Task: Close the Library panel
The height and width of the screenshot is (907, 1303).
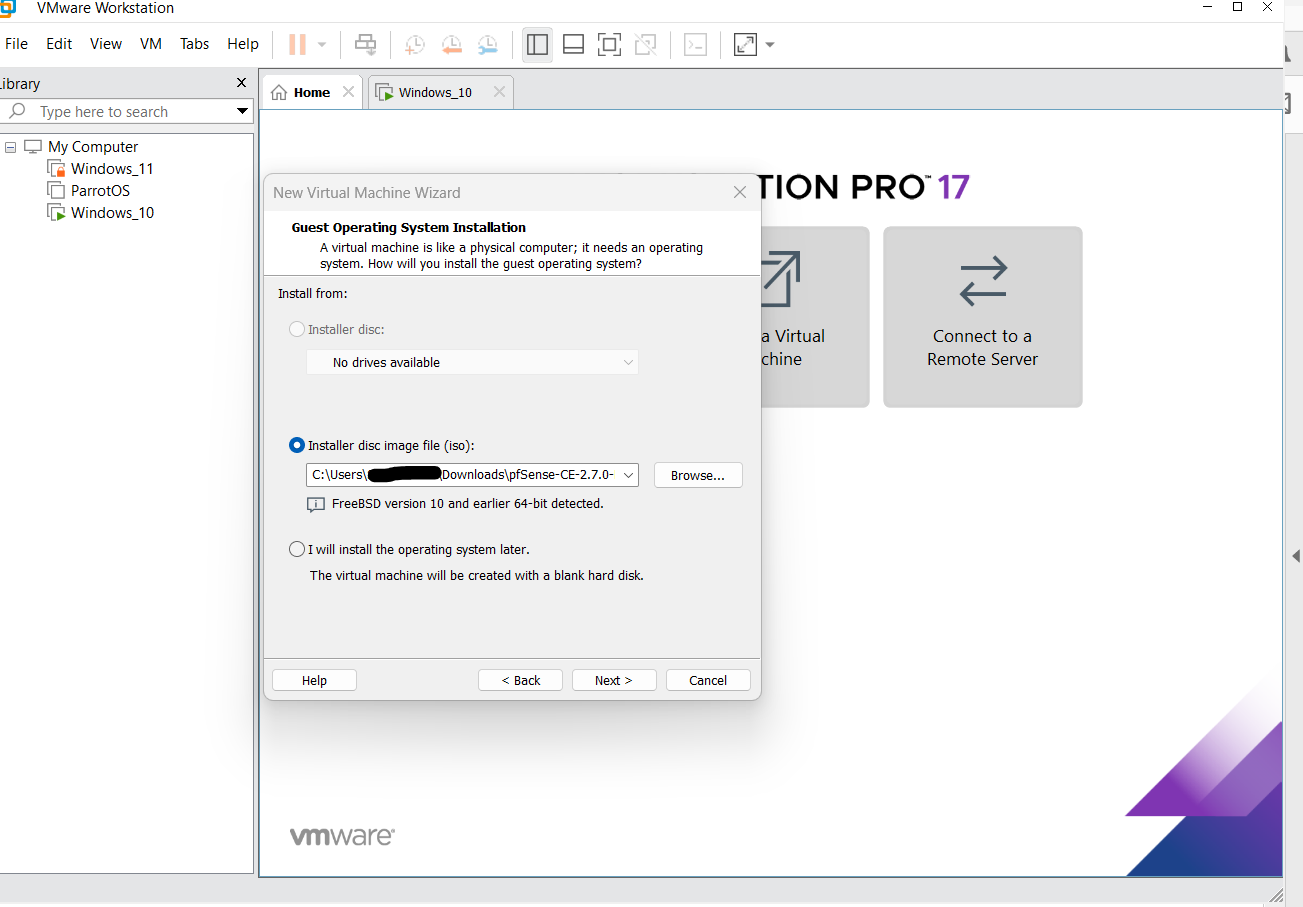Action: pos(241,83)
